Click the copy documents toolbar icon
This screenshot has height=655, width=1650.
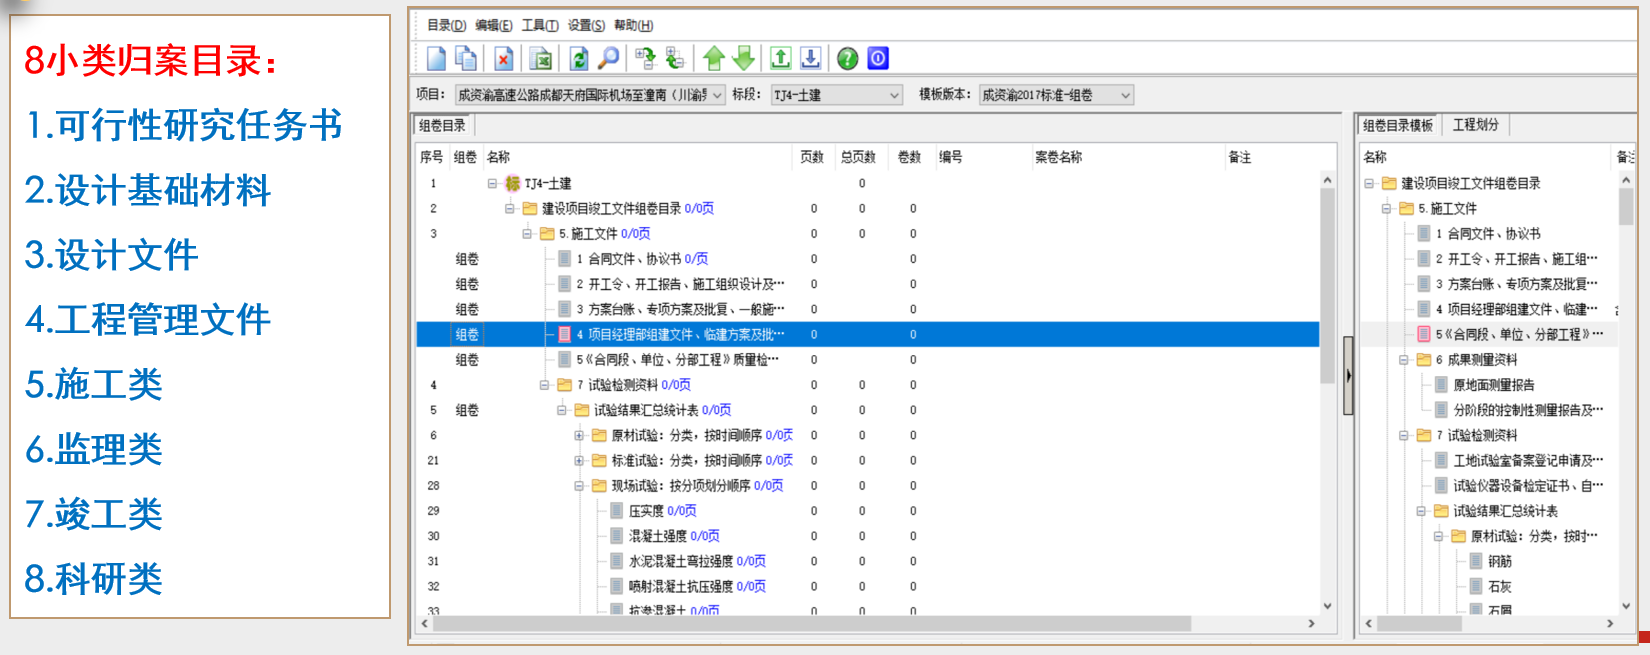coord(466,59)
